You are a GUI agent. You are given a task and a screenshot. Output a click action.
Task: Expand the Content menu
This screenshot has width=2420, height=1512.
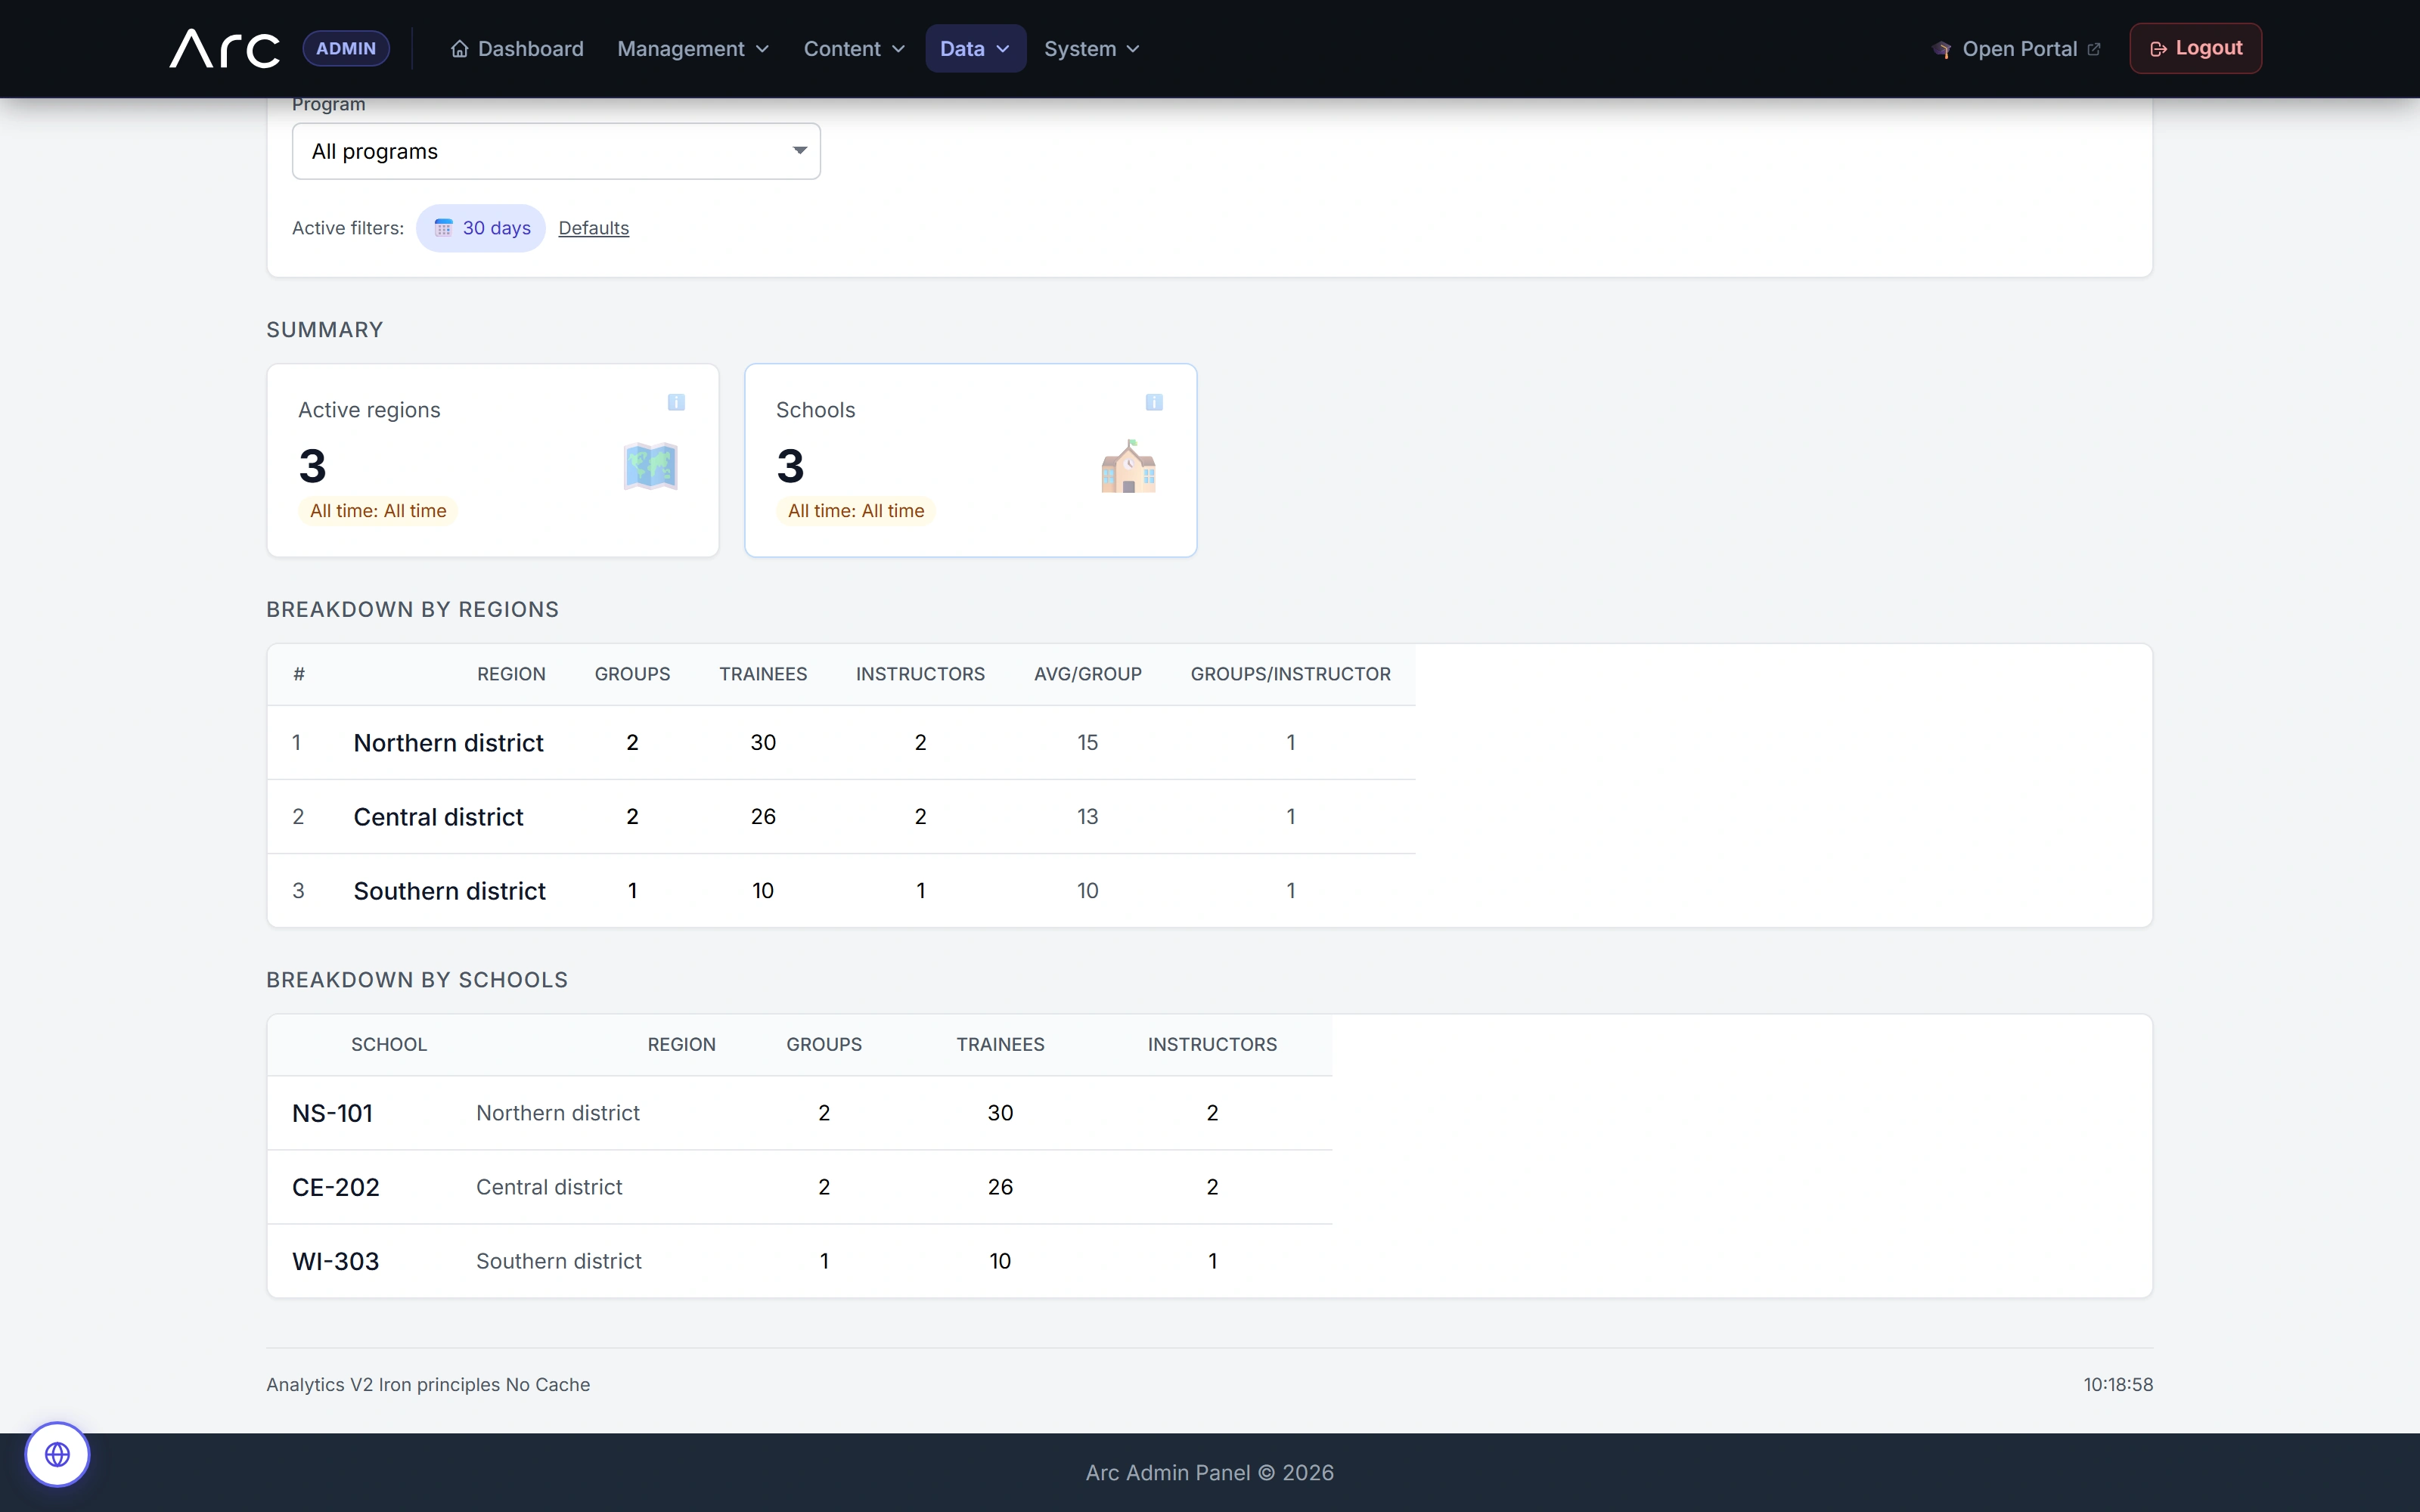(854, 49)
